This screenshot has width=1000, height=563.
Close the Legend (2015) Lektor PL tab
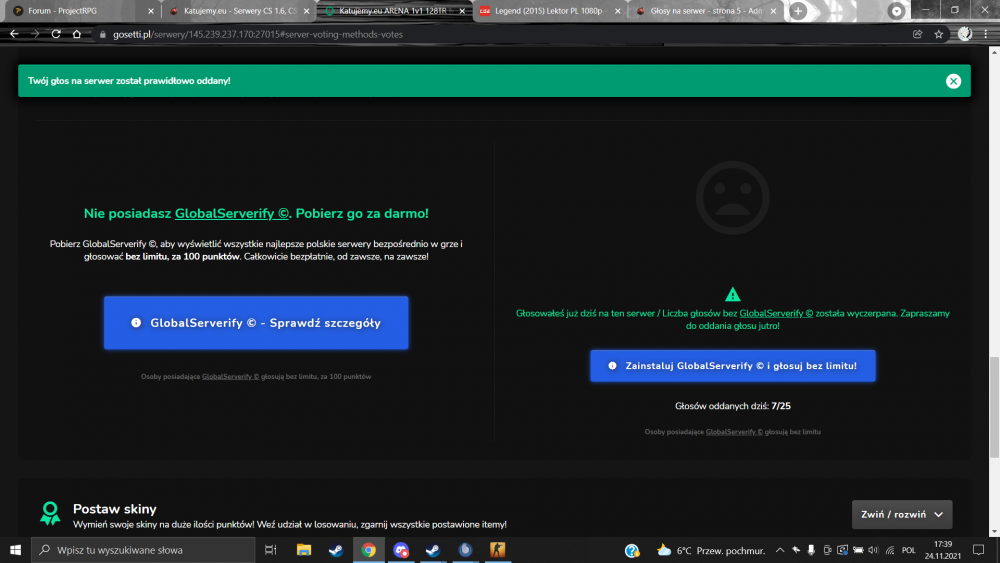[617, 11]
